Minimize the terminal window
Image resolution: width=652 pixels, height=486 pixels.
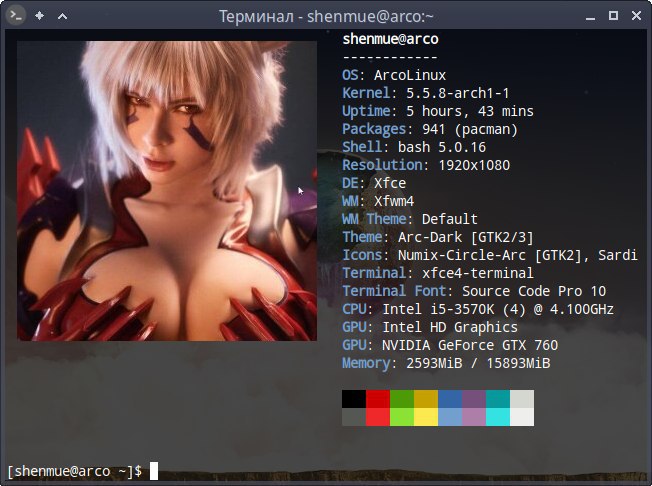(590, 18)
